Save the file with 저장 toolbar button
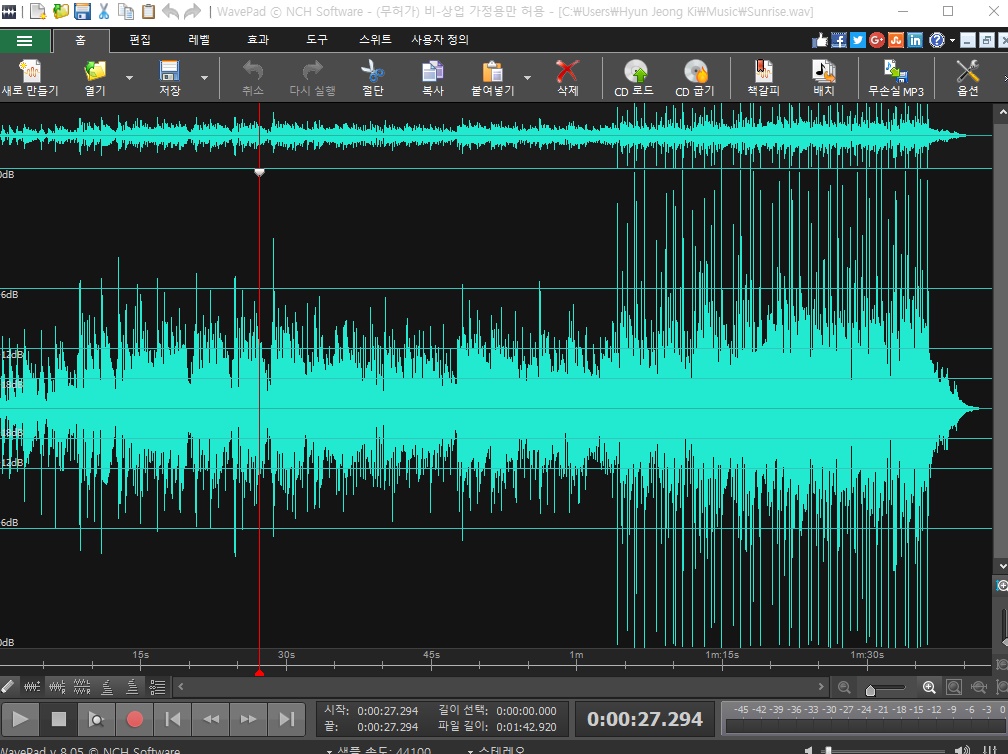The height and width of the screenshot is (754, 1008). pos(170,78)
